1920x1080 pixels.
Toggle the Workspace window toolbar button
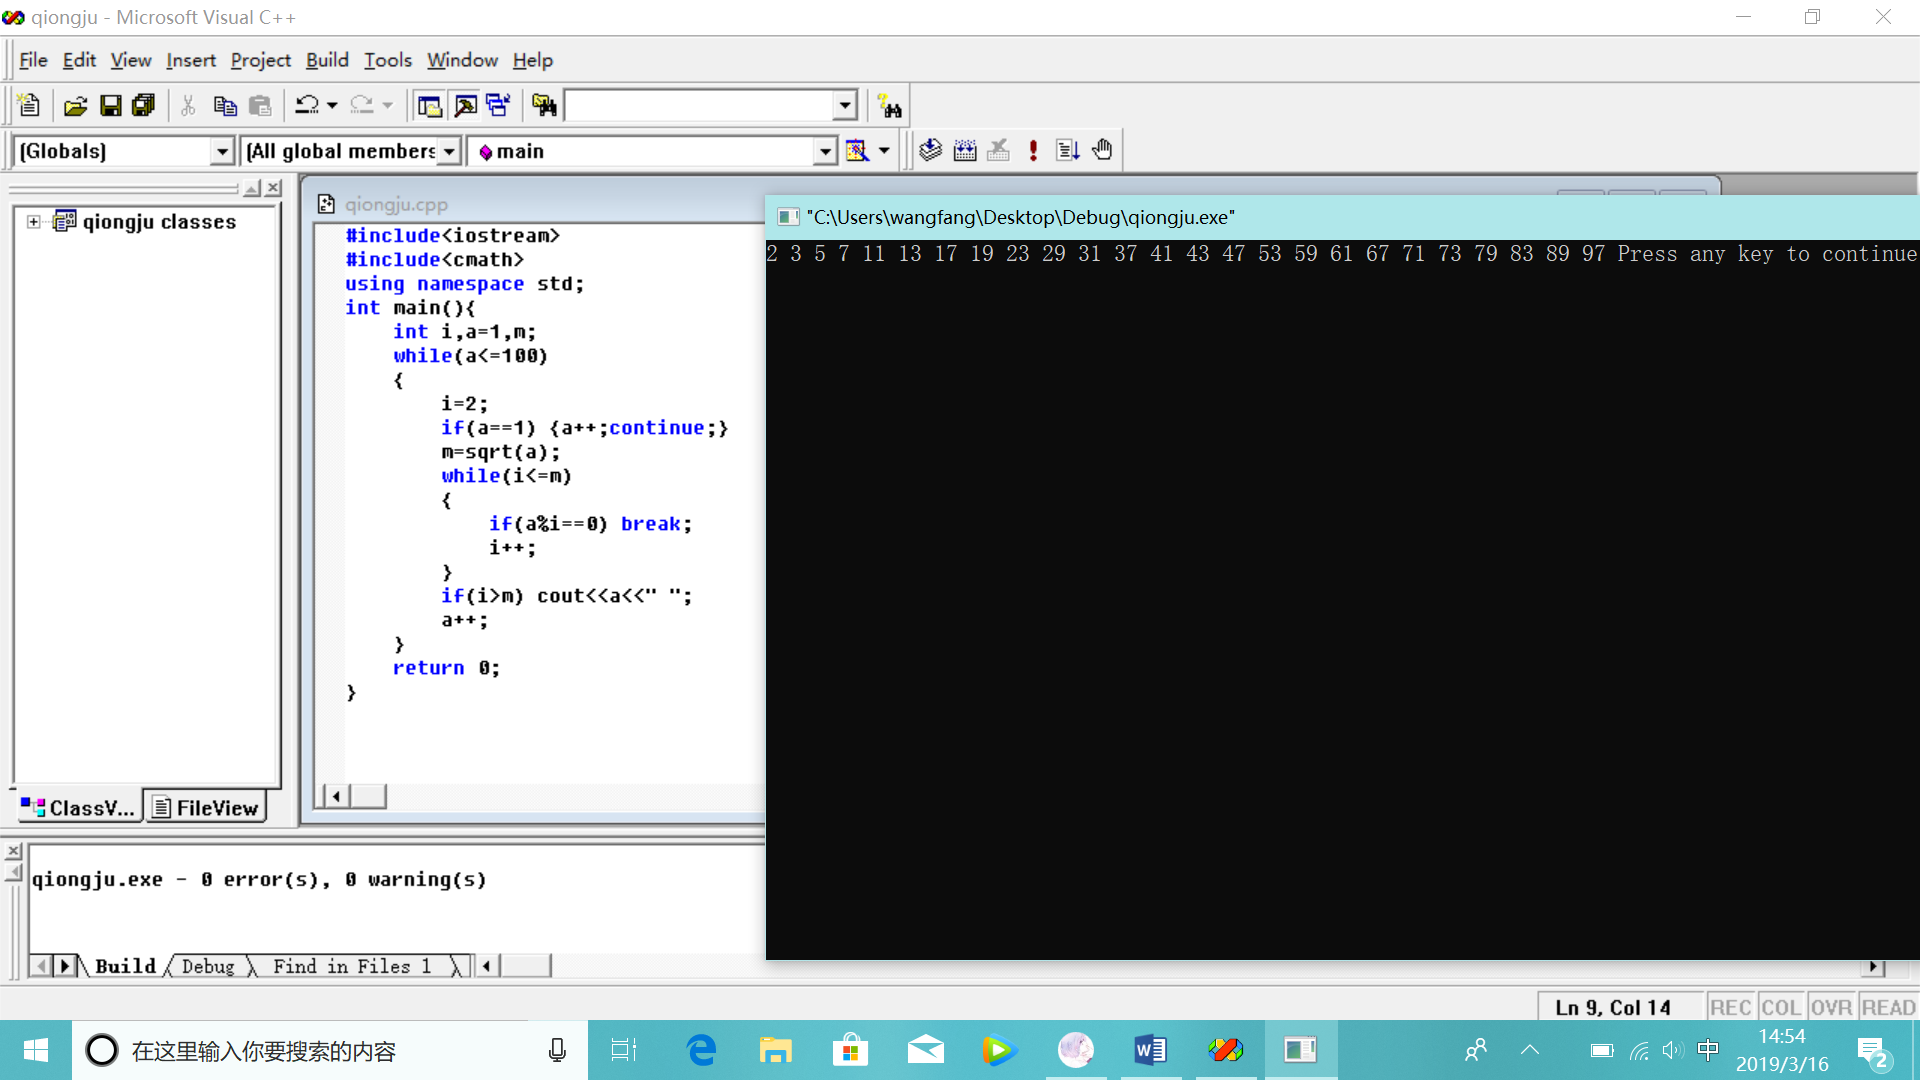[430, 106]
